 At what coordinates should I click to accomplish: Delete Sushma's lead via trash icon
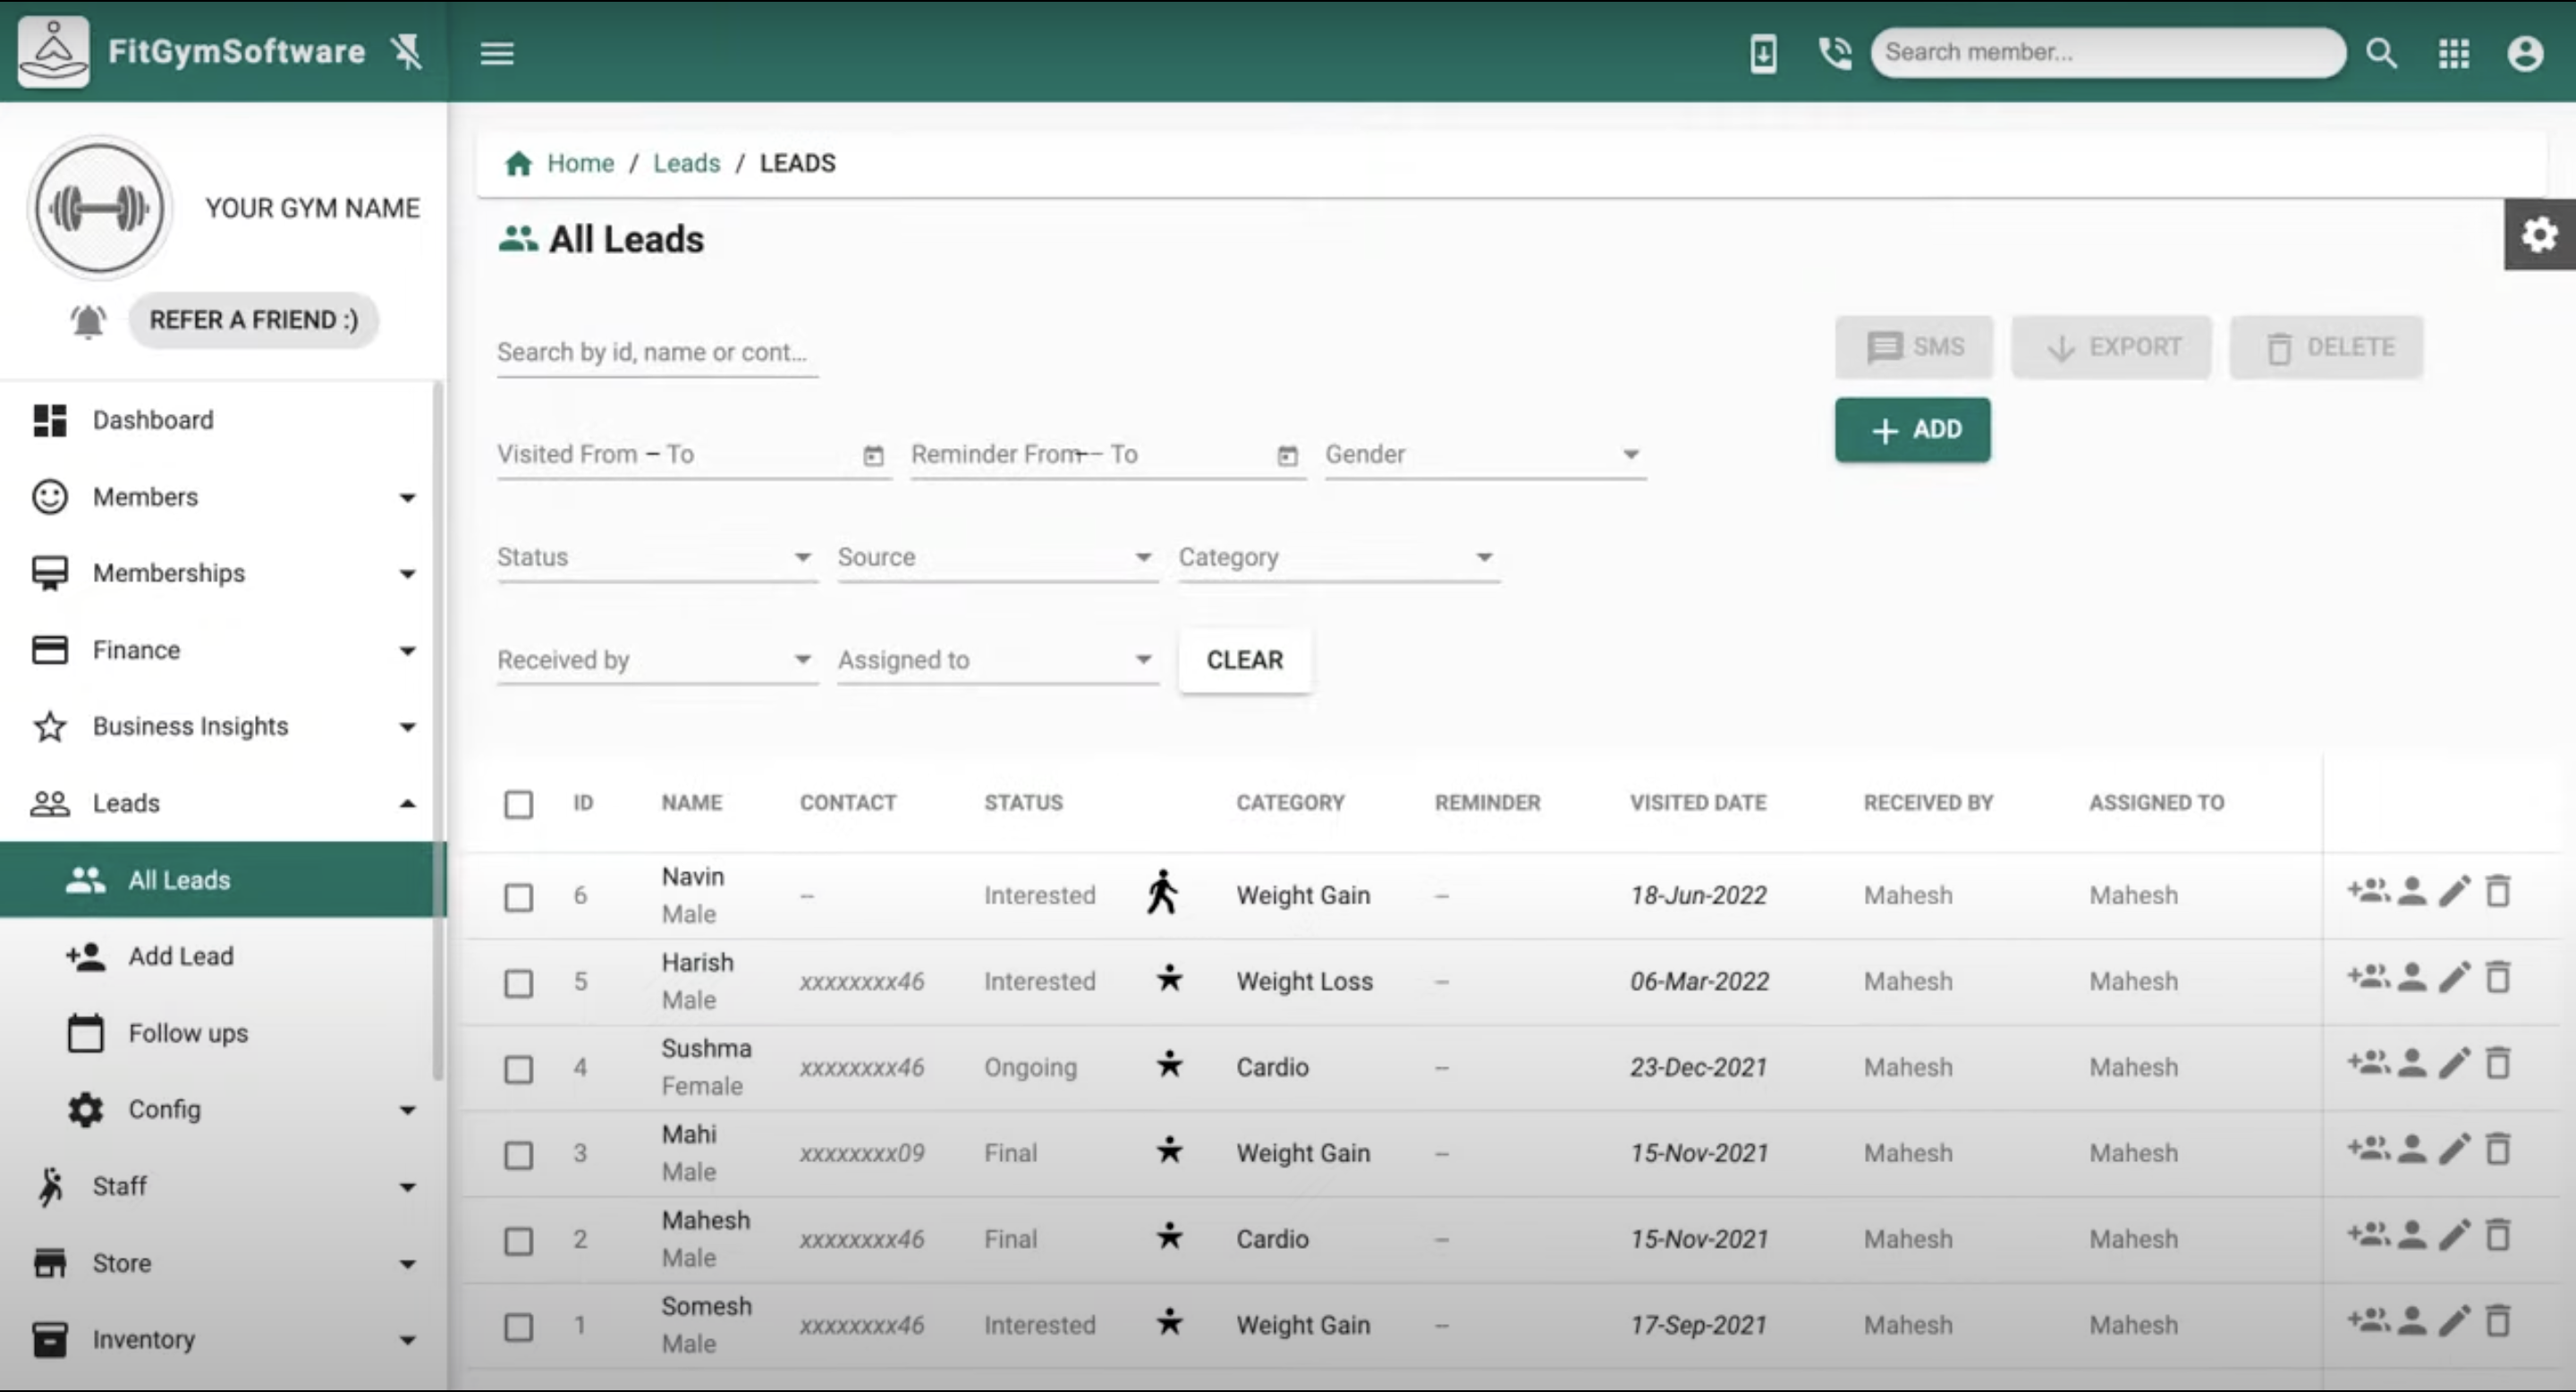(x=2499, y=1063)
